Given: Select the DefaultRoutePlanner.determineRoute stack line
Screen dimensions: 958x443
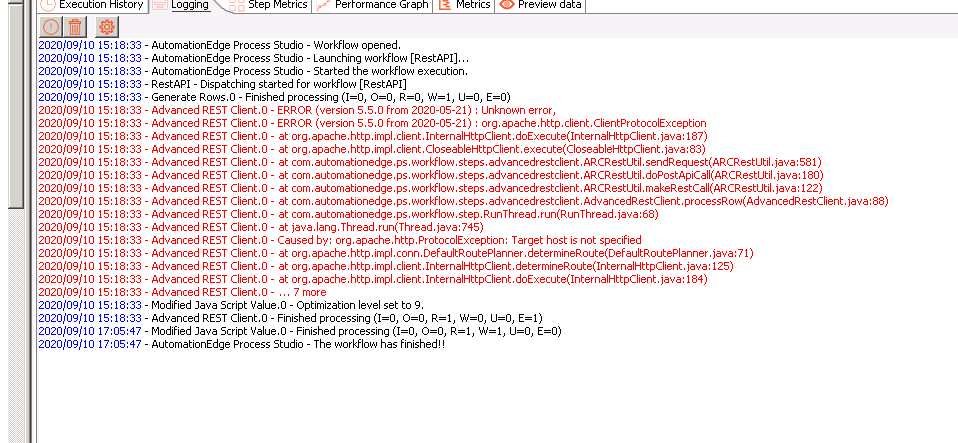Looking at the screenshot, I should (x=396, y=253).
